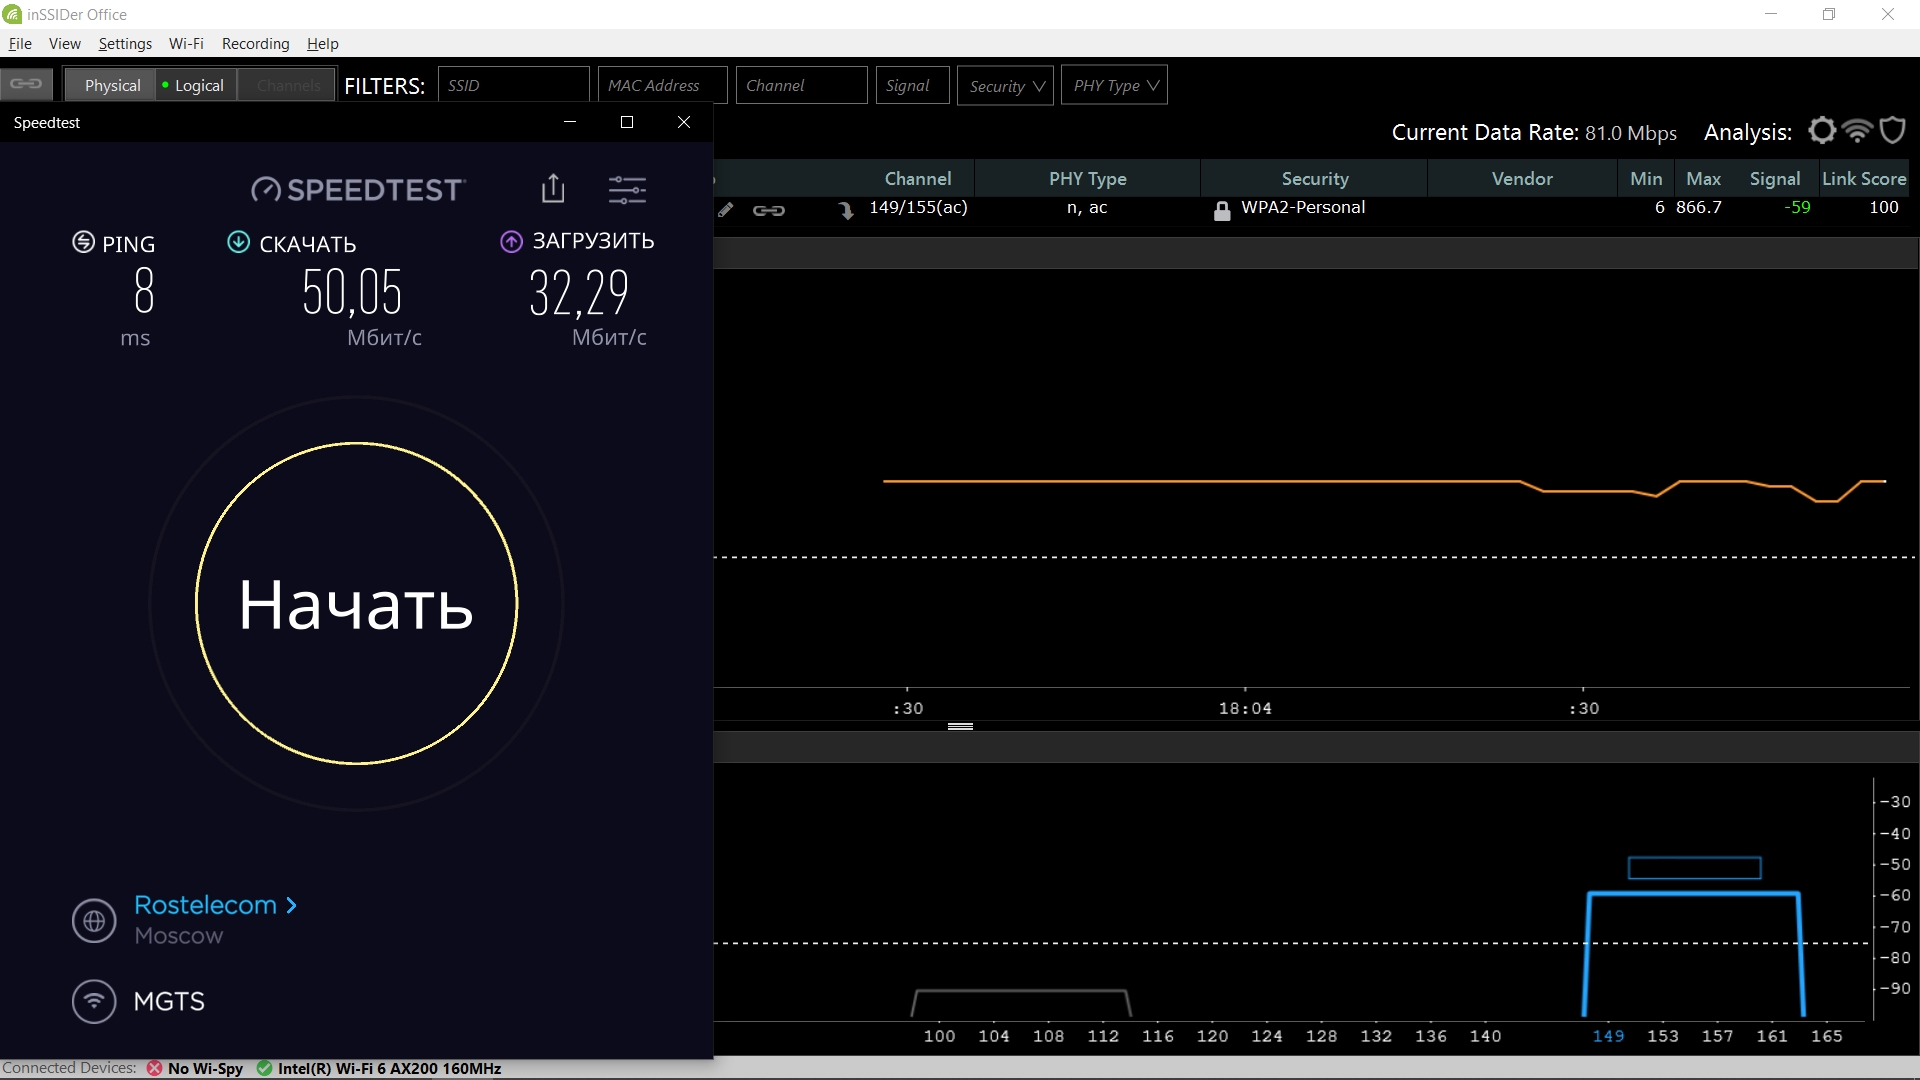The height and width of the screenshot is (1080, 1920).
Task: Click the СКАЧАТЬ download arrow icon
Action: tap(238, 242)
